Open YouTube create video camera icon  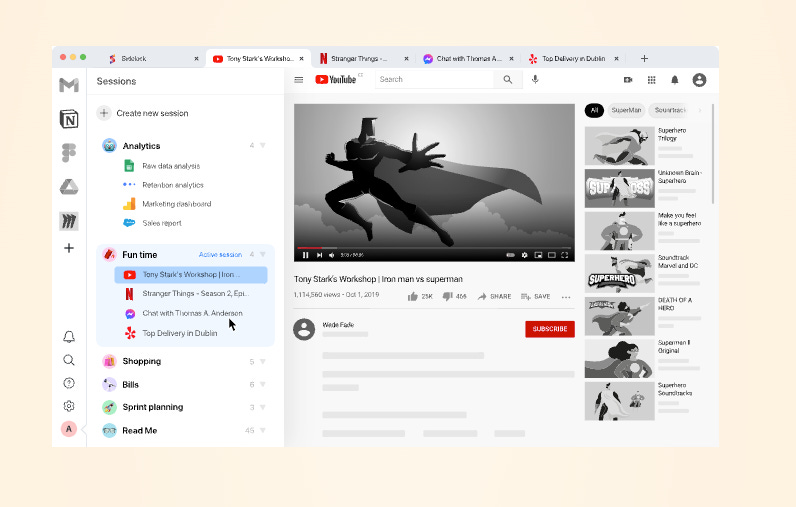click(x=628, y=80)
